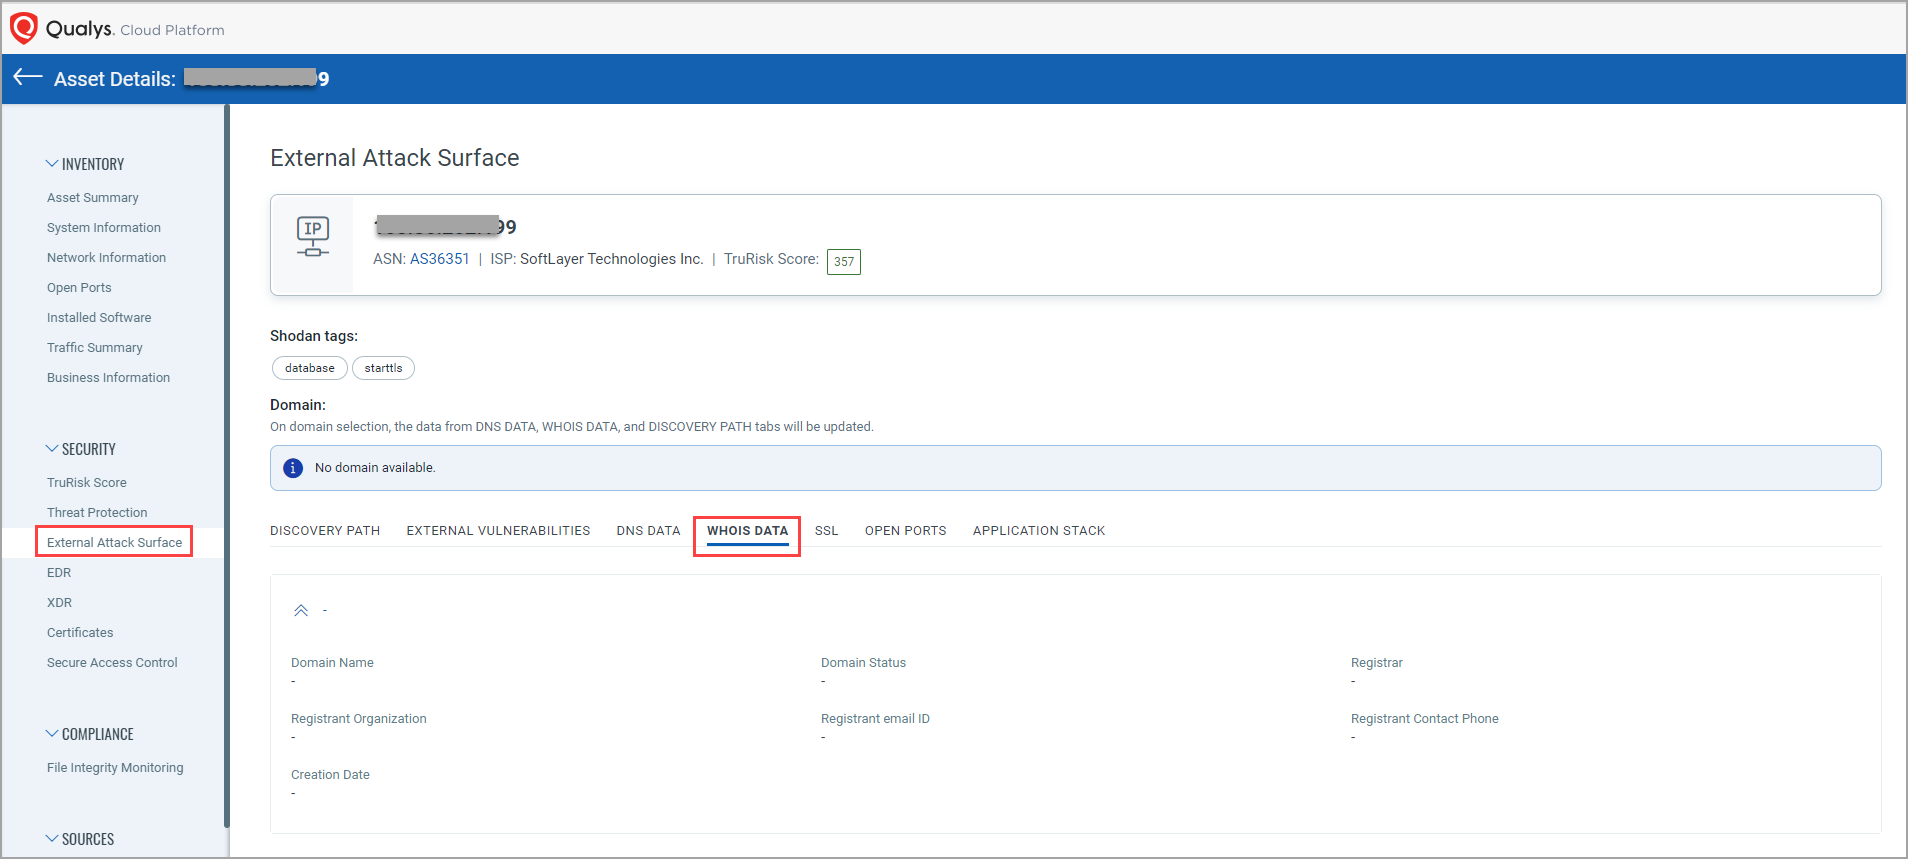Click the Registrant Contact Phone label
Viewport: 1908px width, 859px height.
coord(1424,719)
